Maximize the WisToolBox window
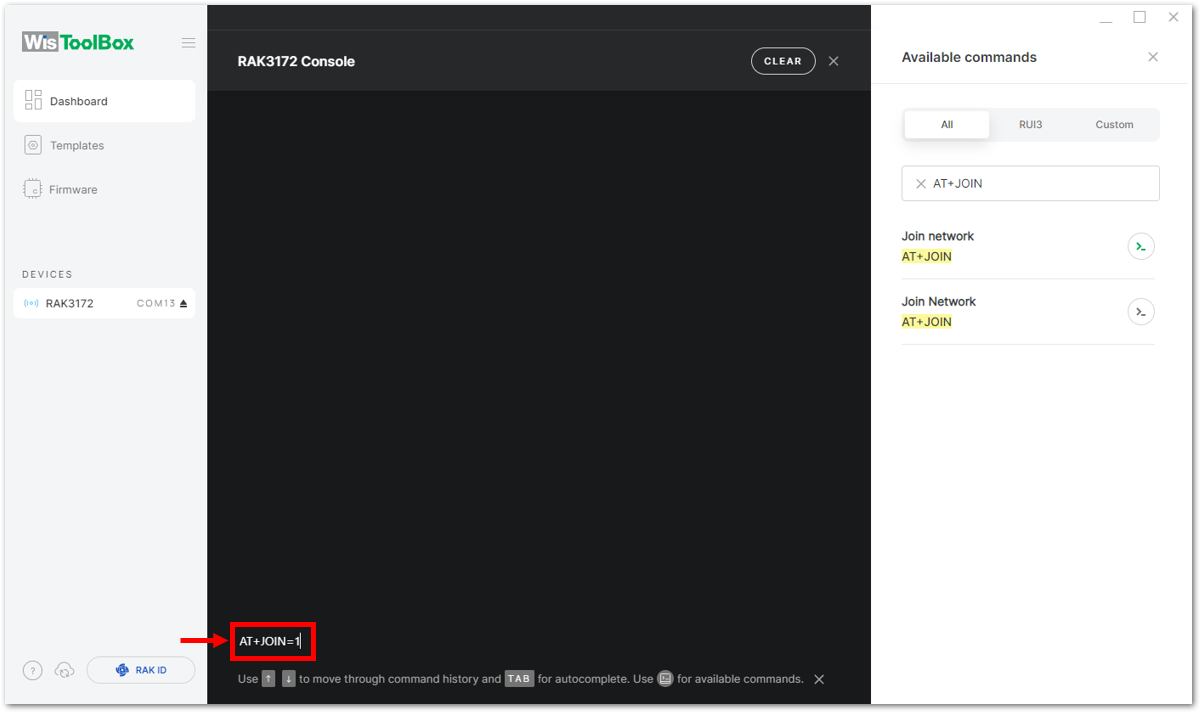The image size is (1201, 713). tap(1139, 17)
